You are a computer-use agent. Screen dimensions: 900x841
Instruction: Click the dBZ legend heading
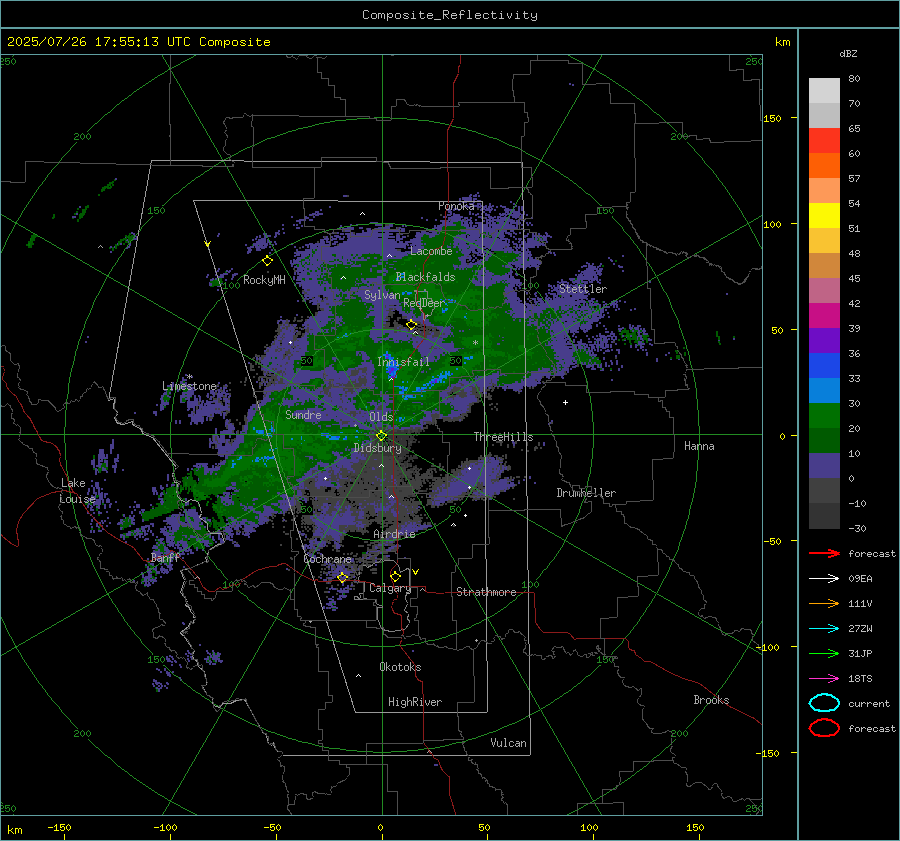point(848,54)
